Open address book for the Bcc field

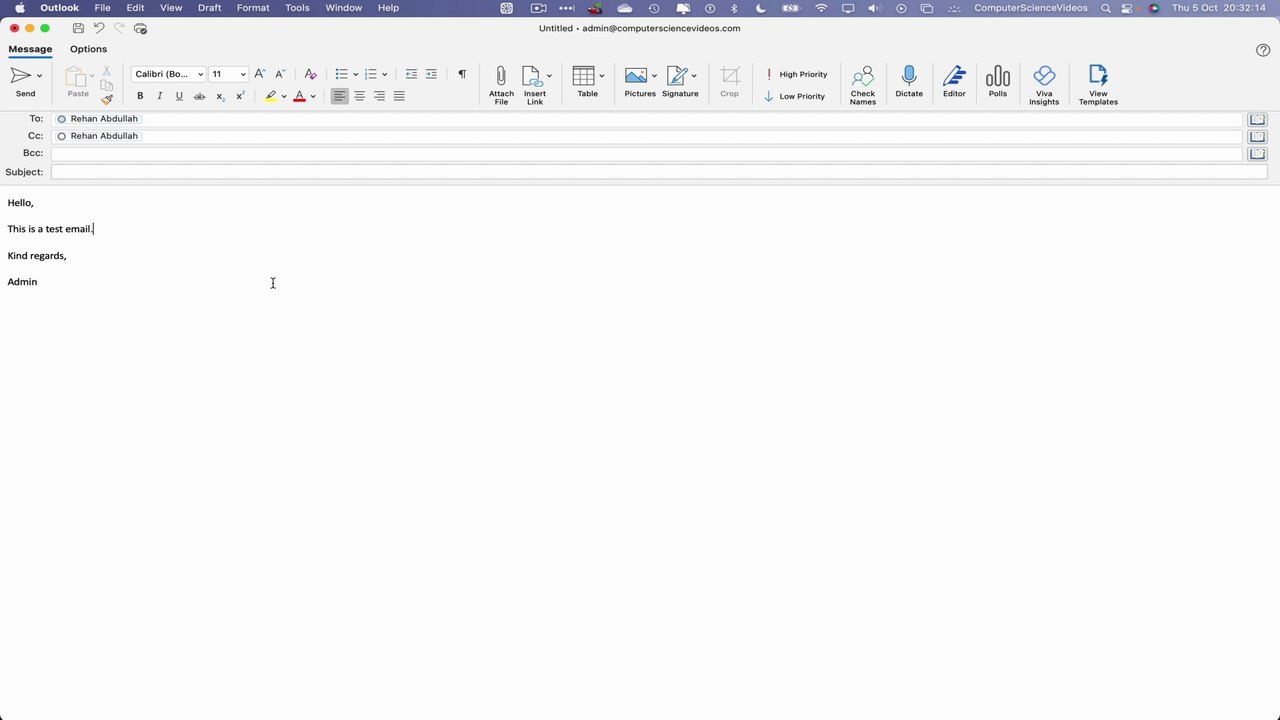[x=1257, y=153]
